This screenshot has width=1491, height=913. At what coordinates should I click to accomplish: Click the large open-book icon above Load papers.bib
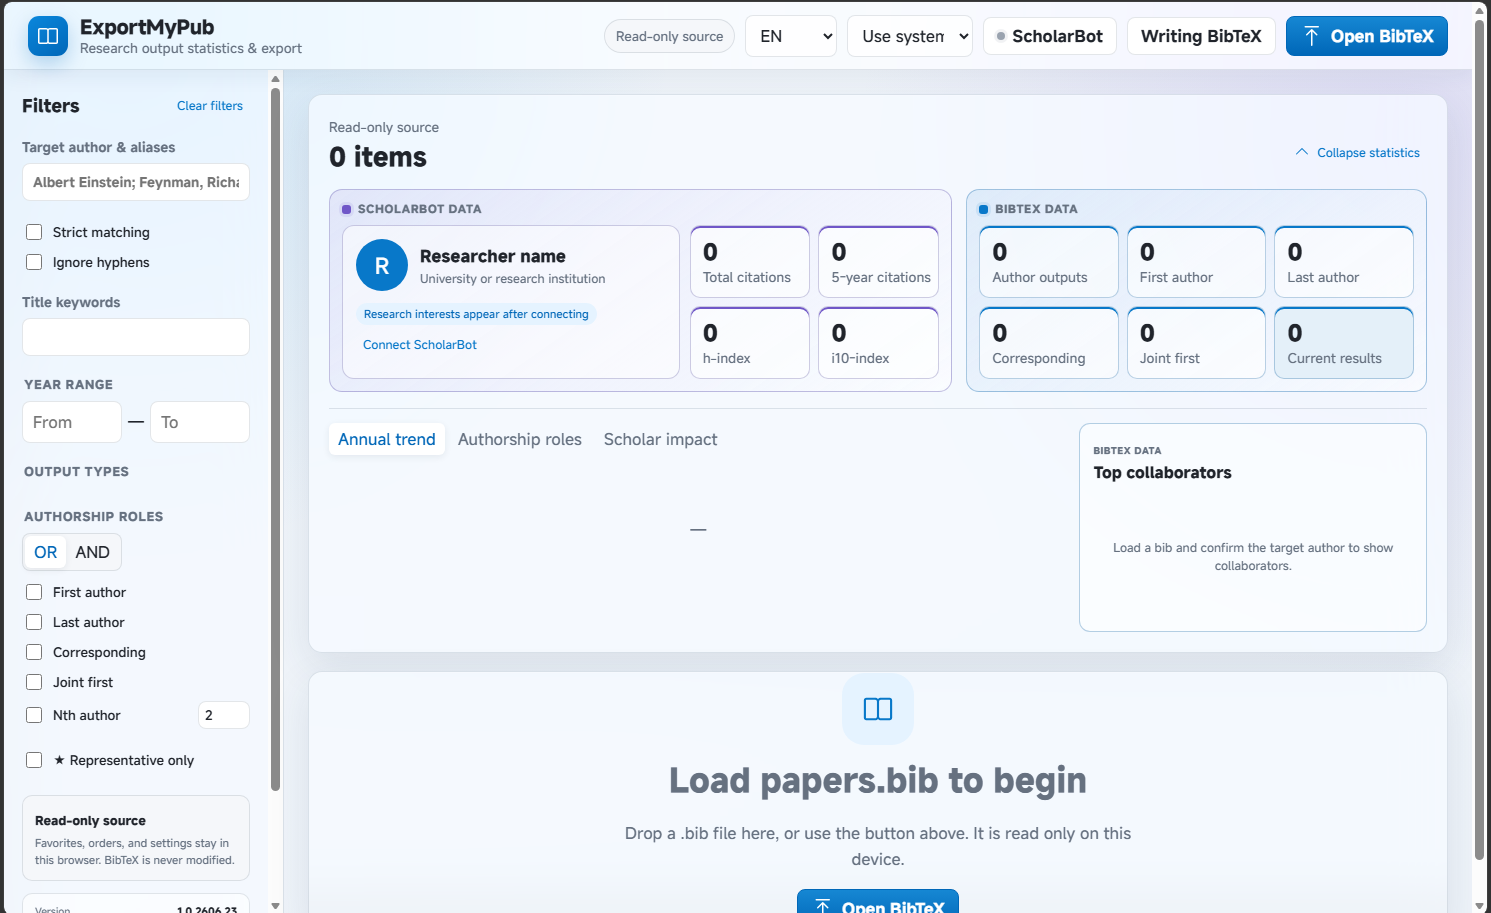tap(878, 709)
